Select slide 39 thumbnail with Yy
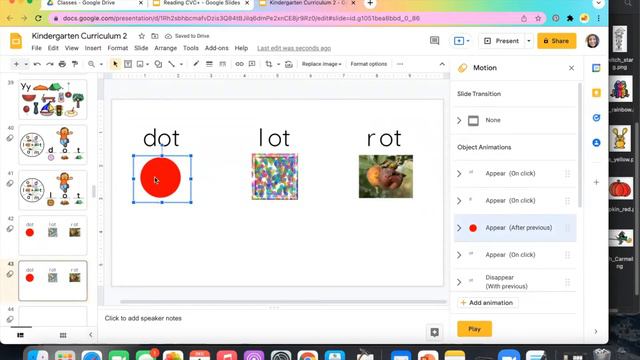640x360 pixels. point(53,99)
